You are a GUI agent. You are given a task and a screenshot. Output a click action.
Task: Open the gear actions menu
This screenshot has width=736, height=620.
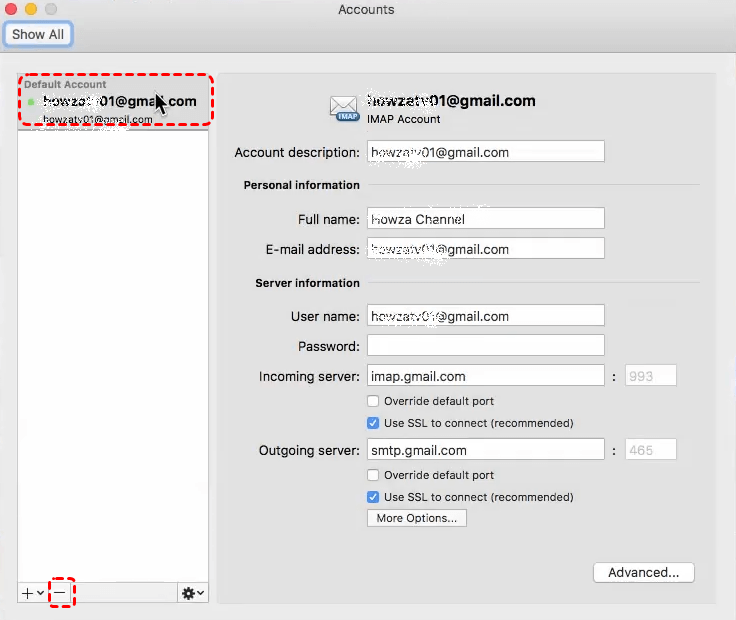coord(193,593)
